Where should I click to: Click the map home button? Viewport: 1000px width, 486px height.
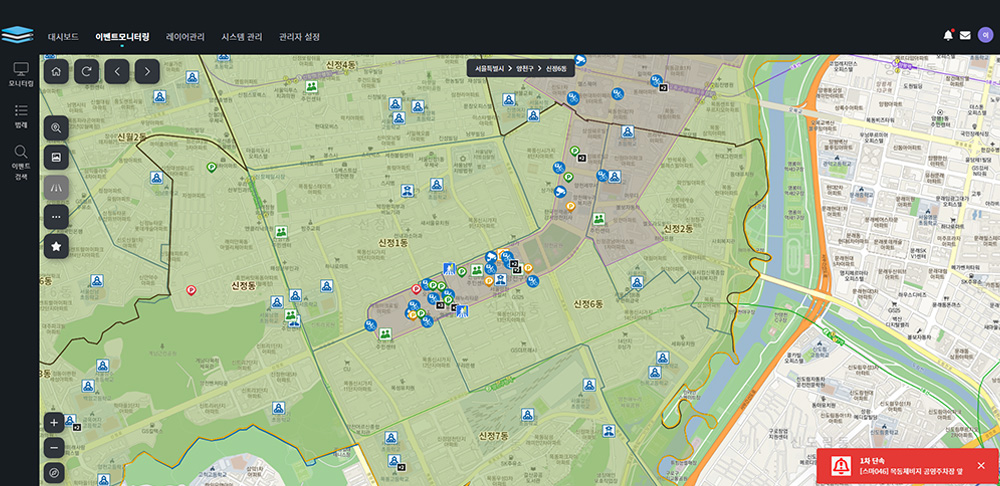coord(57,71)
